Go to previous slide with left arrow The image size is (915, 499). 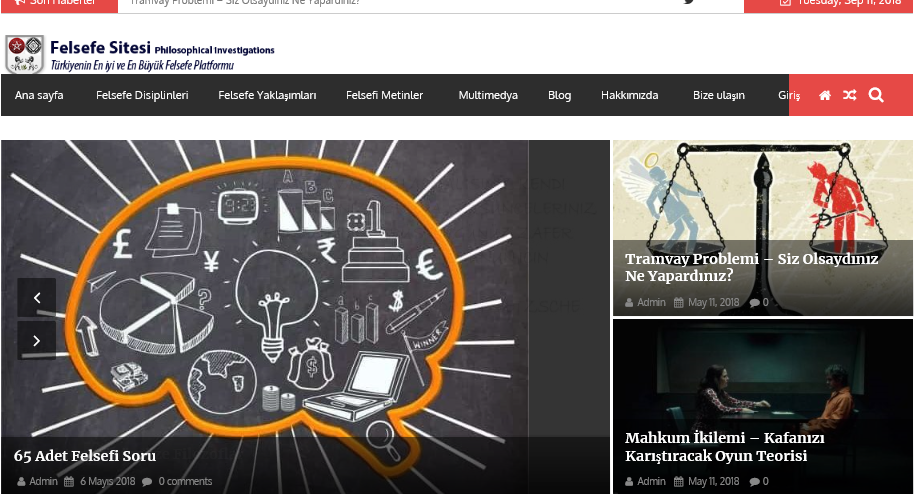coord(37,297)
